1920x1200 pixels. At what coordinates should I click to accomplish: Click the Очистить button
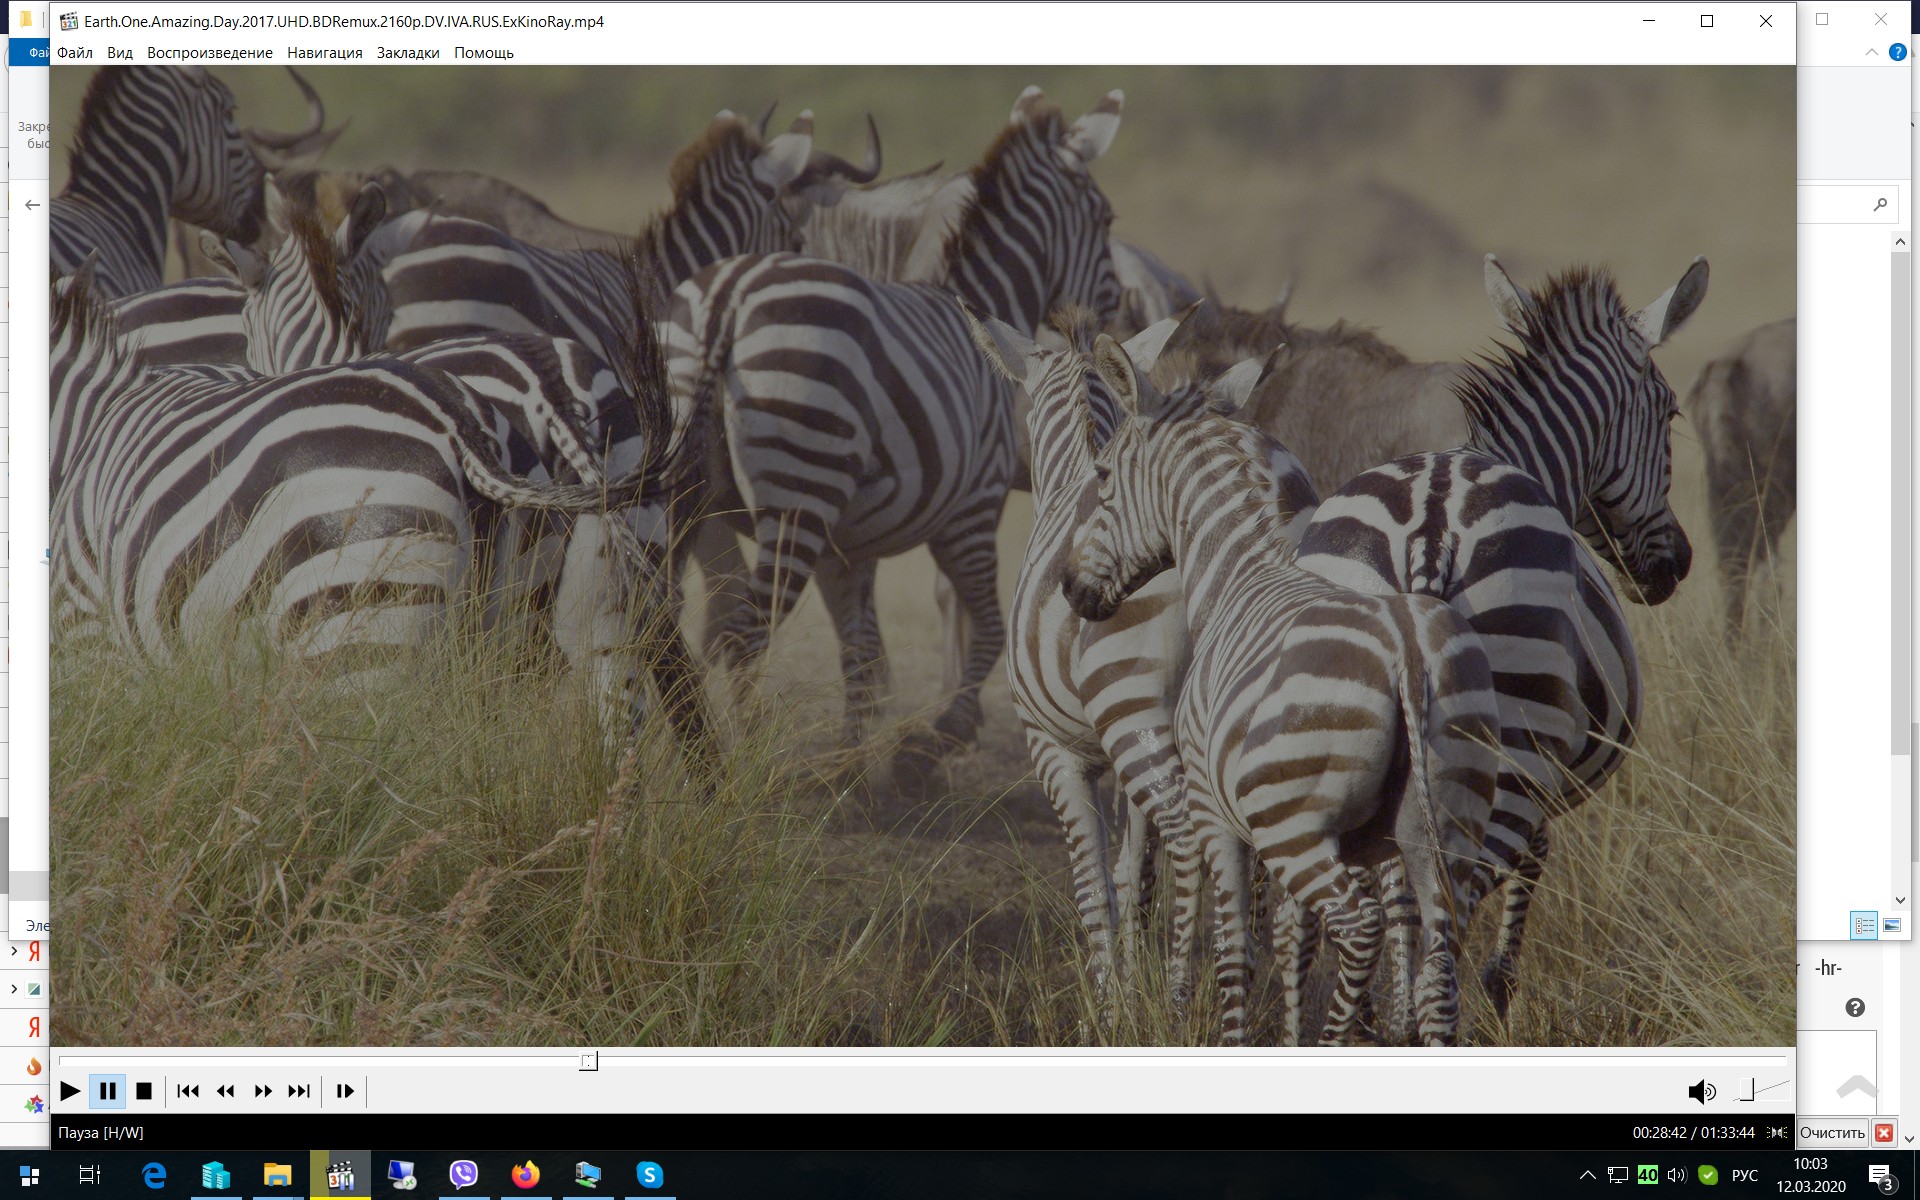(x=1832, y=1133)
